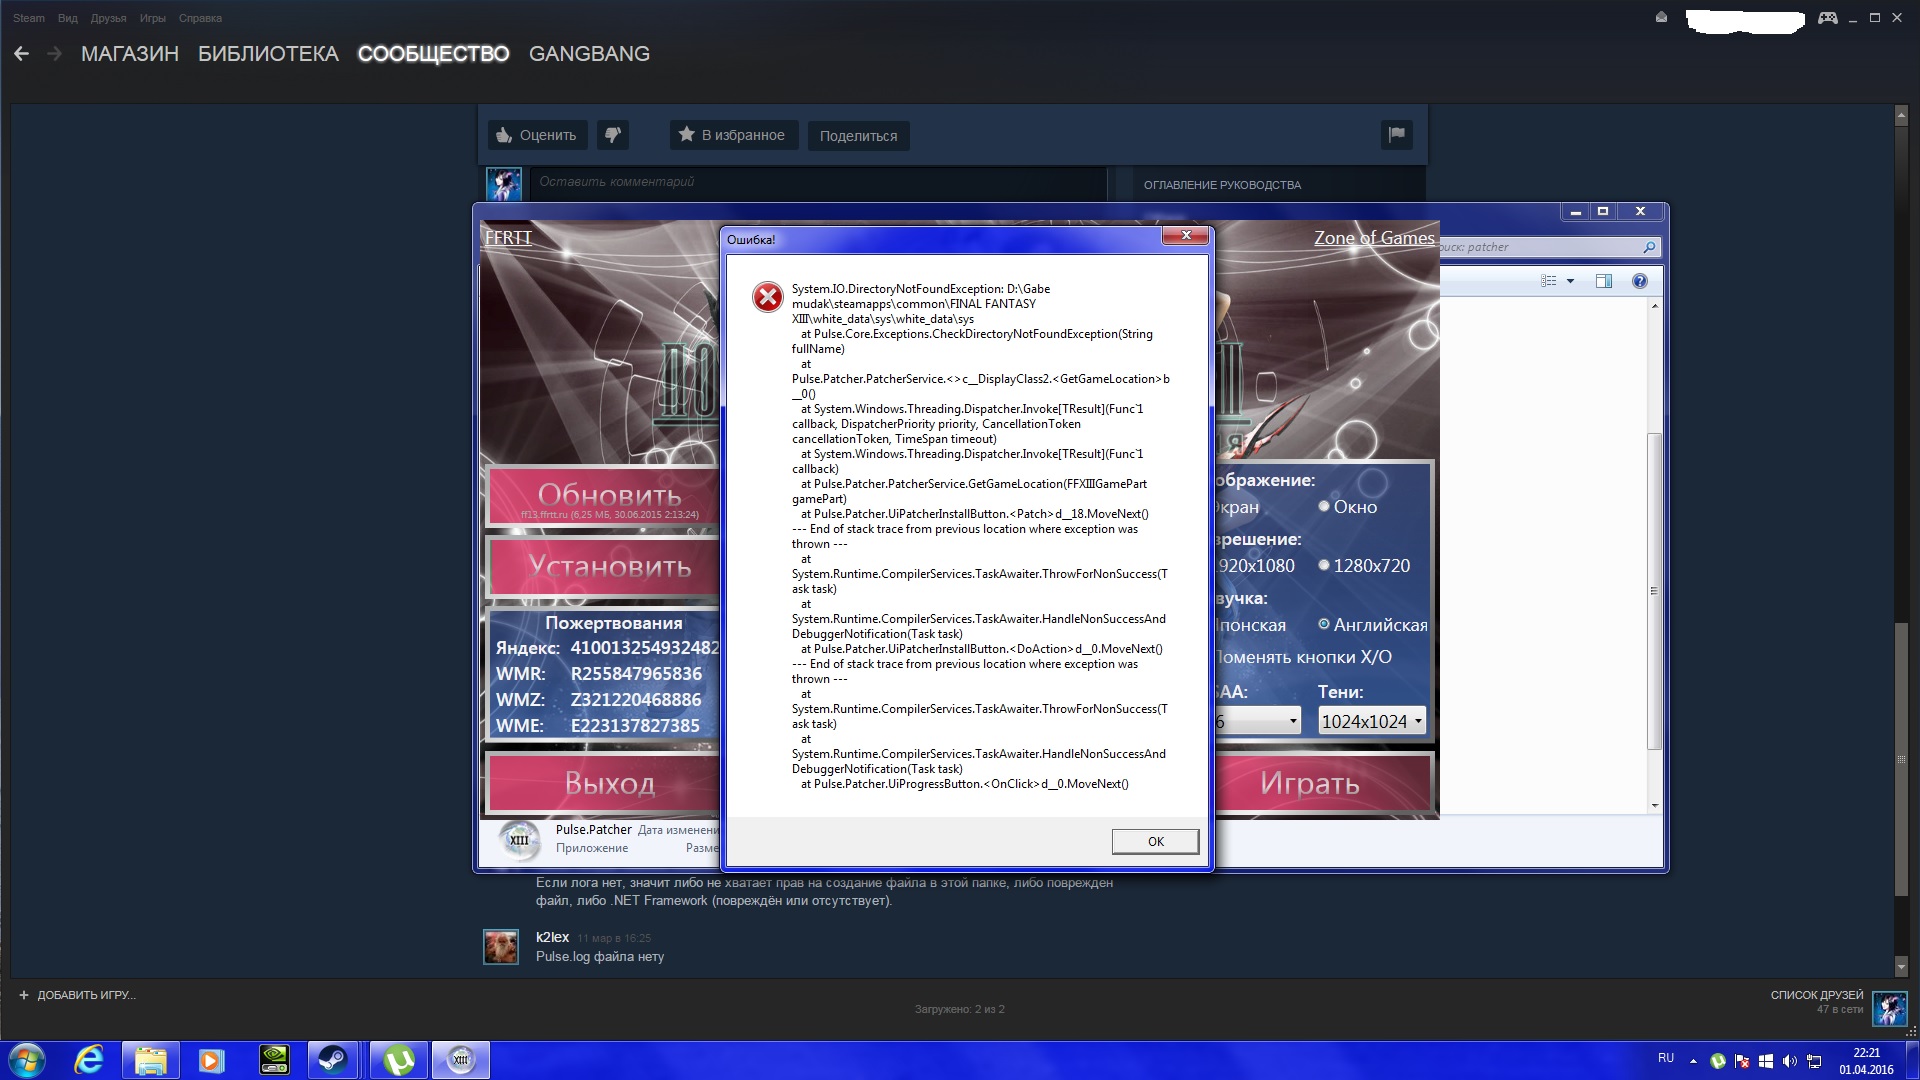
Task: Expand the AA dropdown arrow in the patcher
Action: coord(1293,721)
